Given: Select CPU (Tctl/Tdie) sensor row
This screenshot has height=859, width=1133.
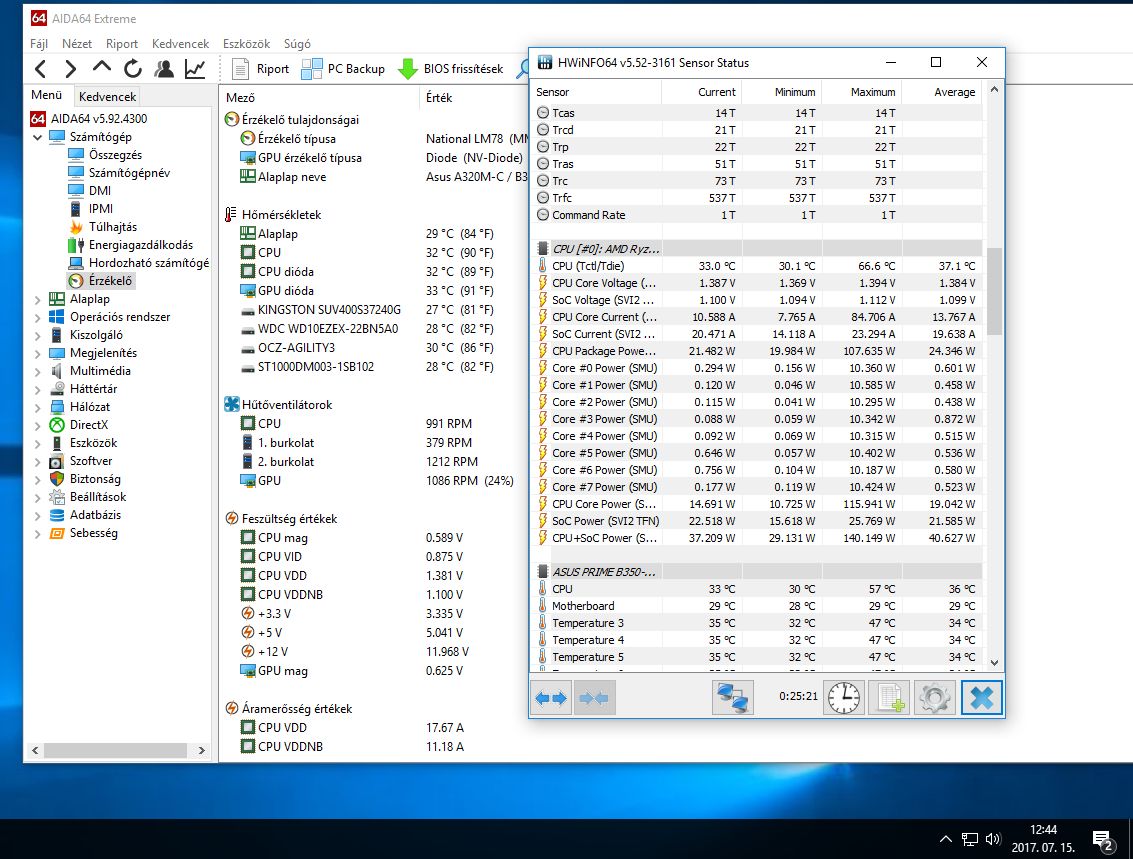Looking at the screenshot, I should pos(757,266).
